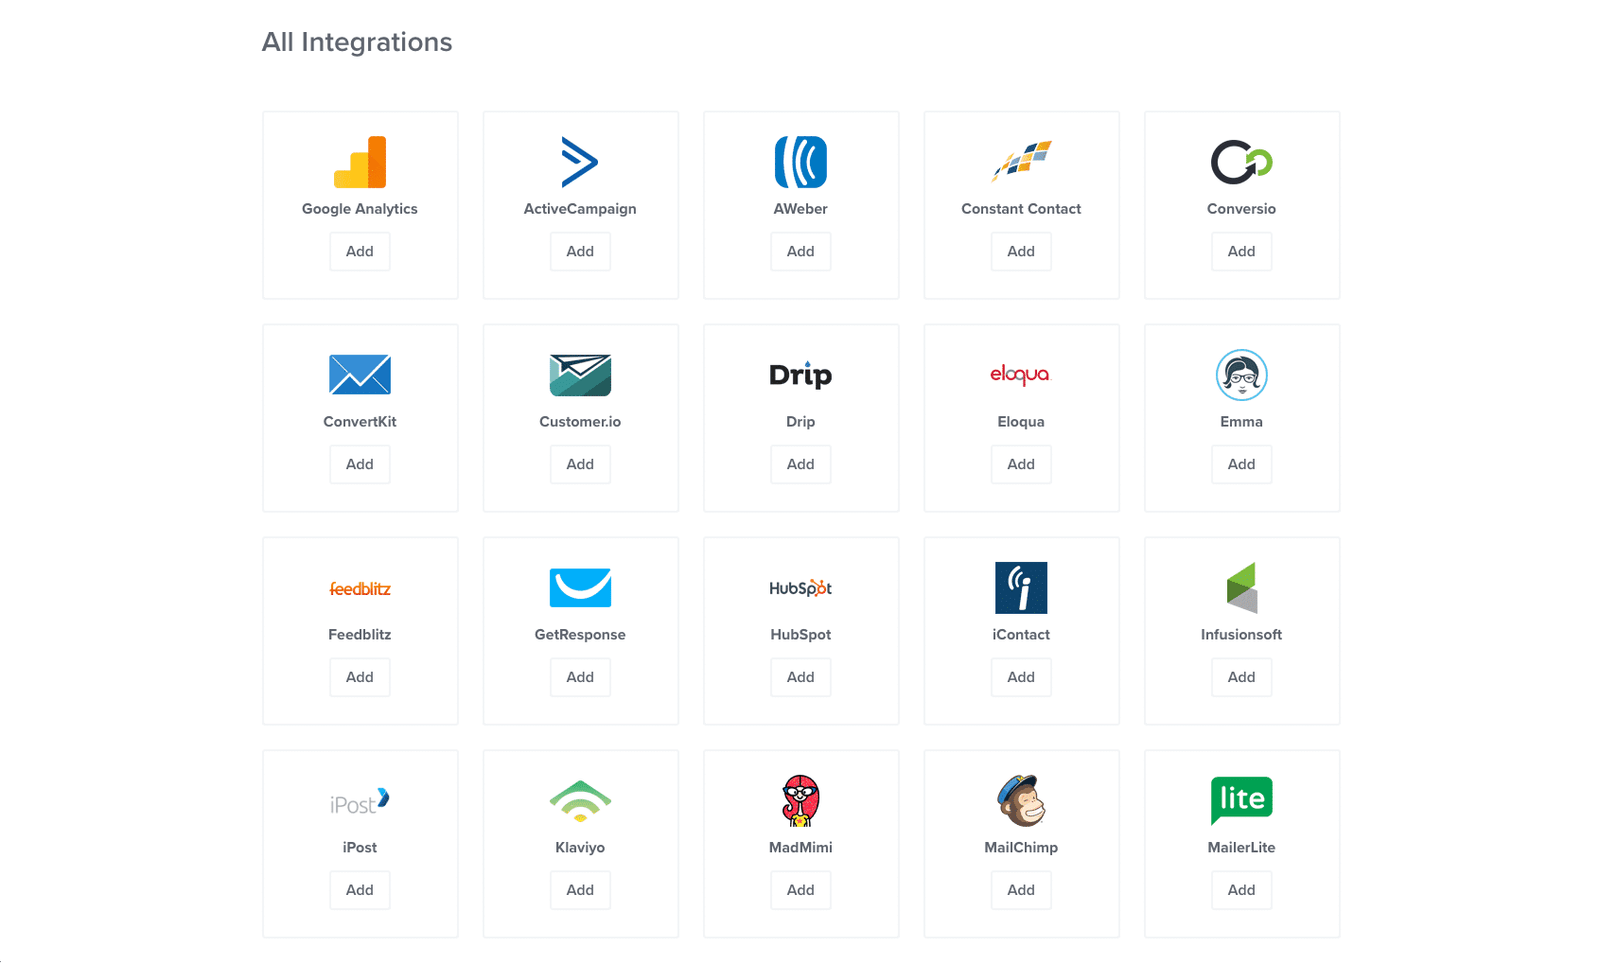The image size is (1600, 979).
Task: Add the ConvertKit integration
Action: [360, 465]
